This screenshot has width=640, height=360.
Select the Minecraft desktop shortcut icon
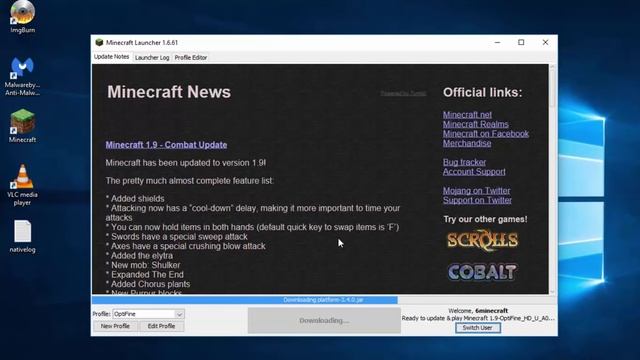point(22,126)
